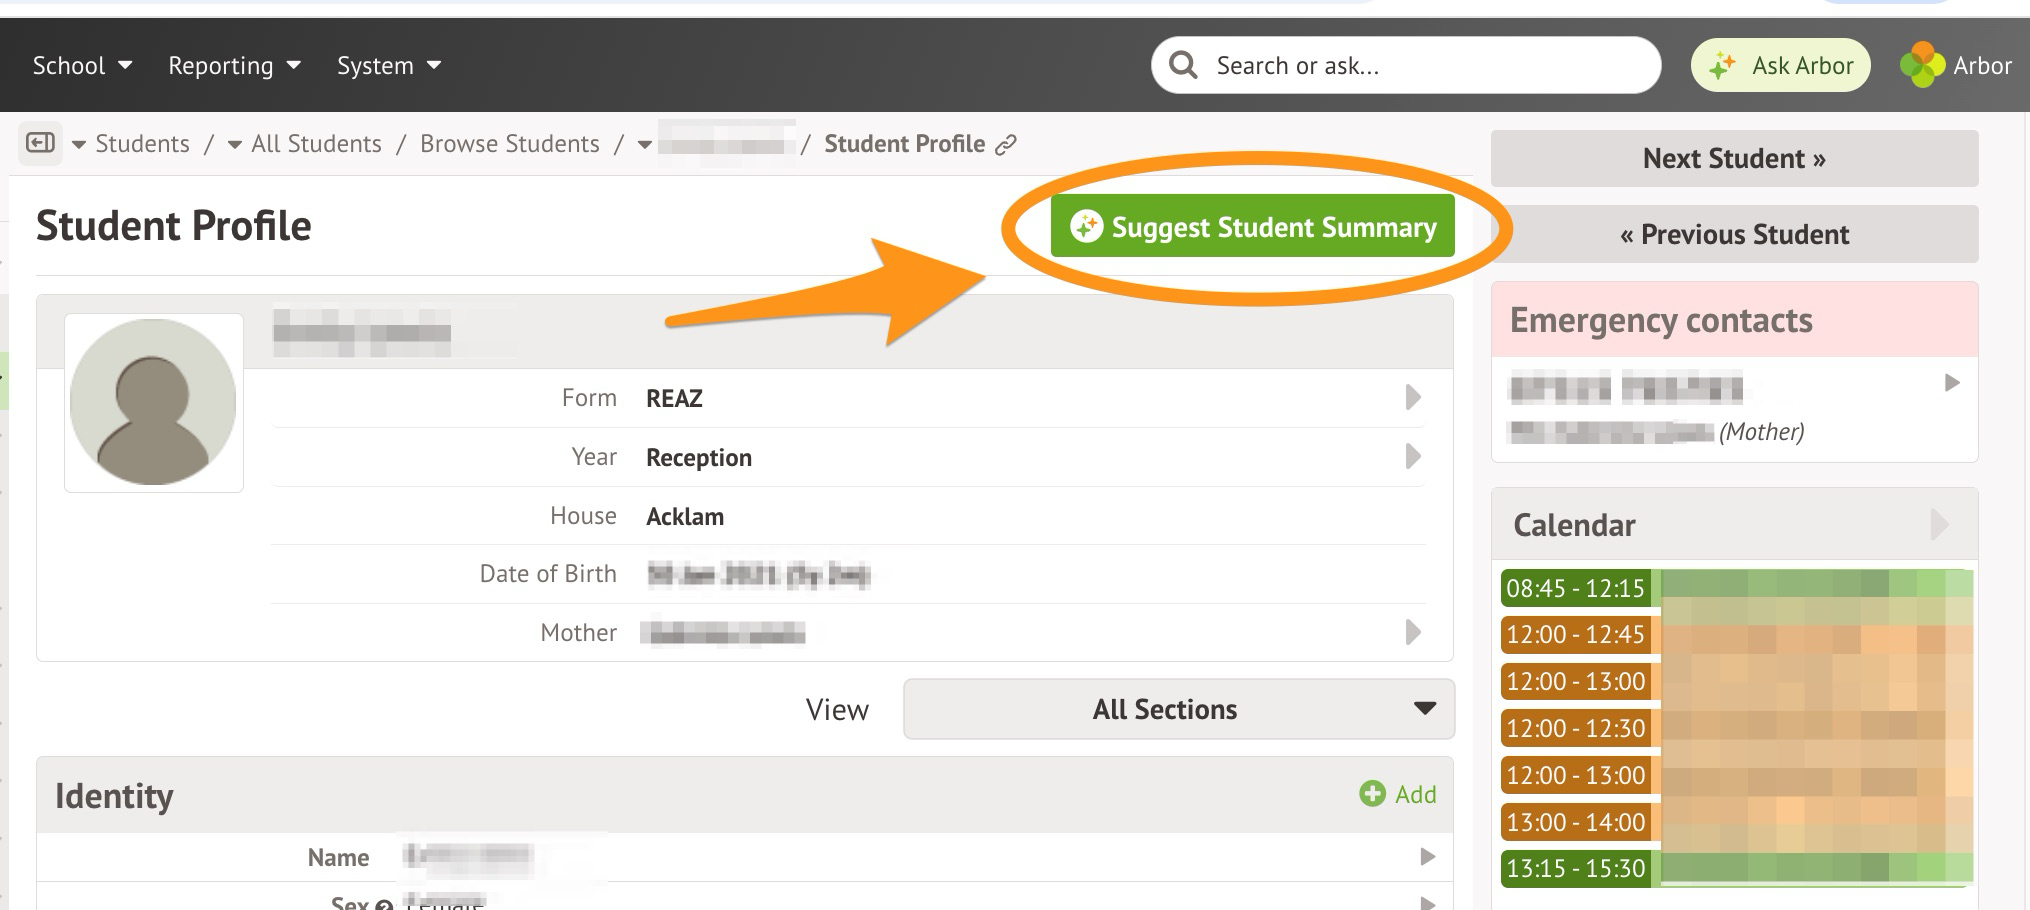Go to the Previous Student

[1734, 234]
